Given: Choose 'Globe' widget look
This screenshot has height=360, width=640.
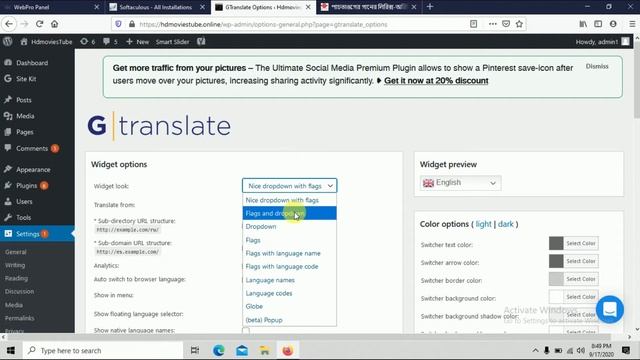Looking at the screenshot, I should [289, 306].
